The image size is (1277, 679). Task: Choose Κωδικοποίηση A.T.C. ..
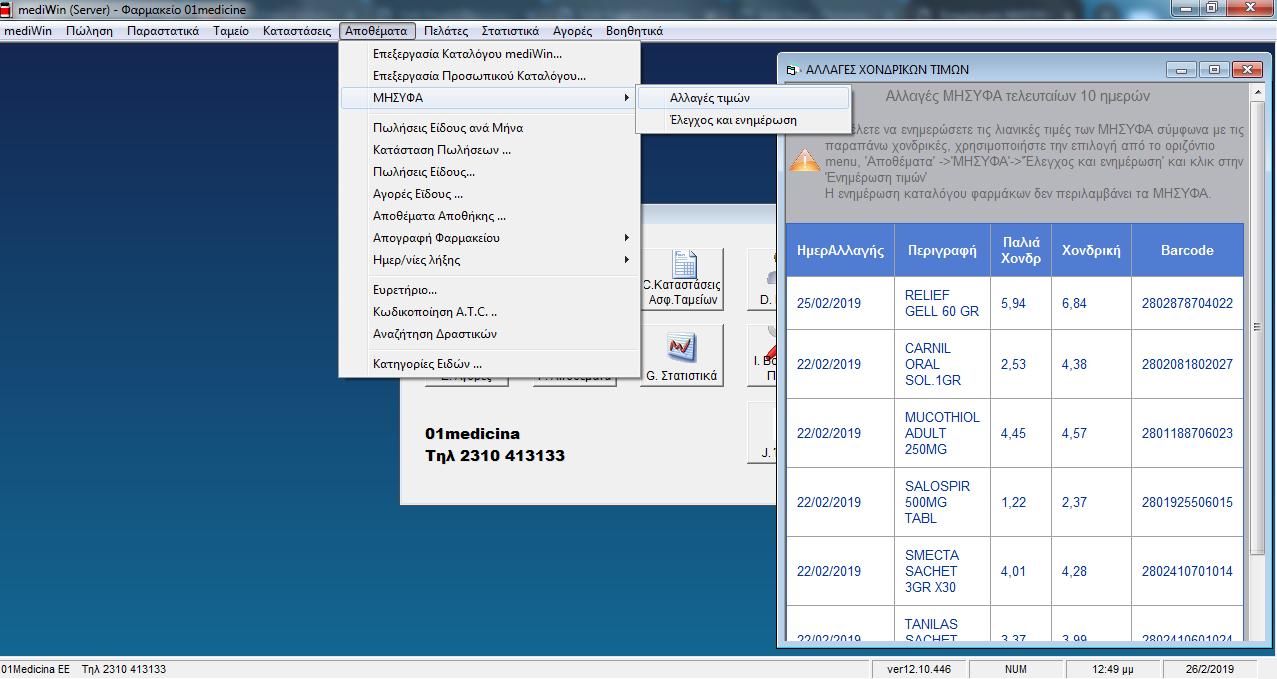pos(490,312)
